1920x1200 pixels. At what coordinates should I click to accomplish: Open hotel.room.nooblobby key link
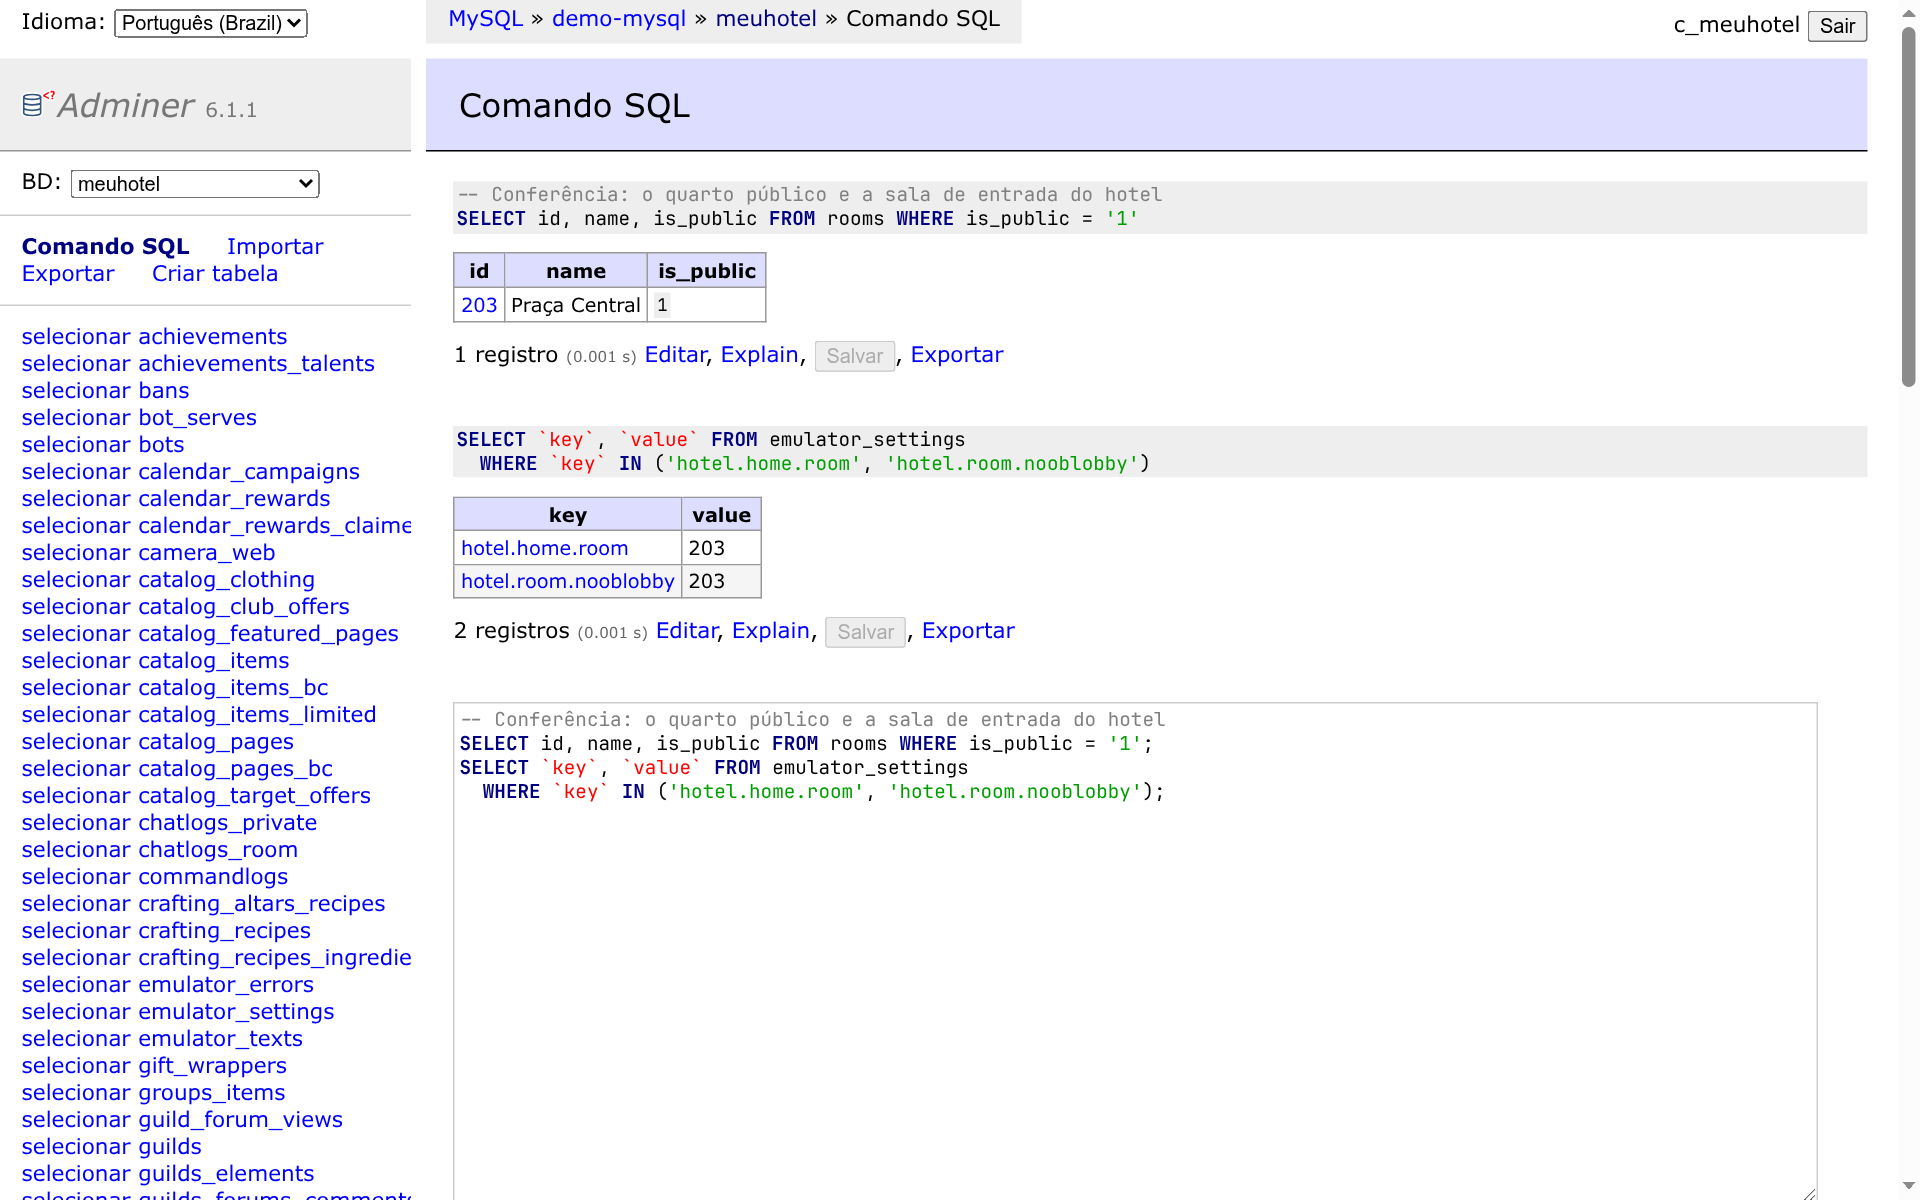568,581
